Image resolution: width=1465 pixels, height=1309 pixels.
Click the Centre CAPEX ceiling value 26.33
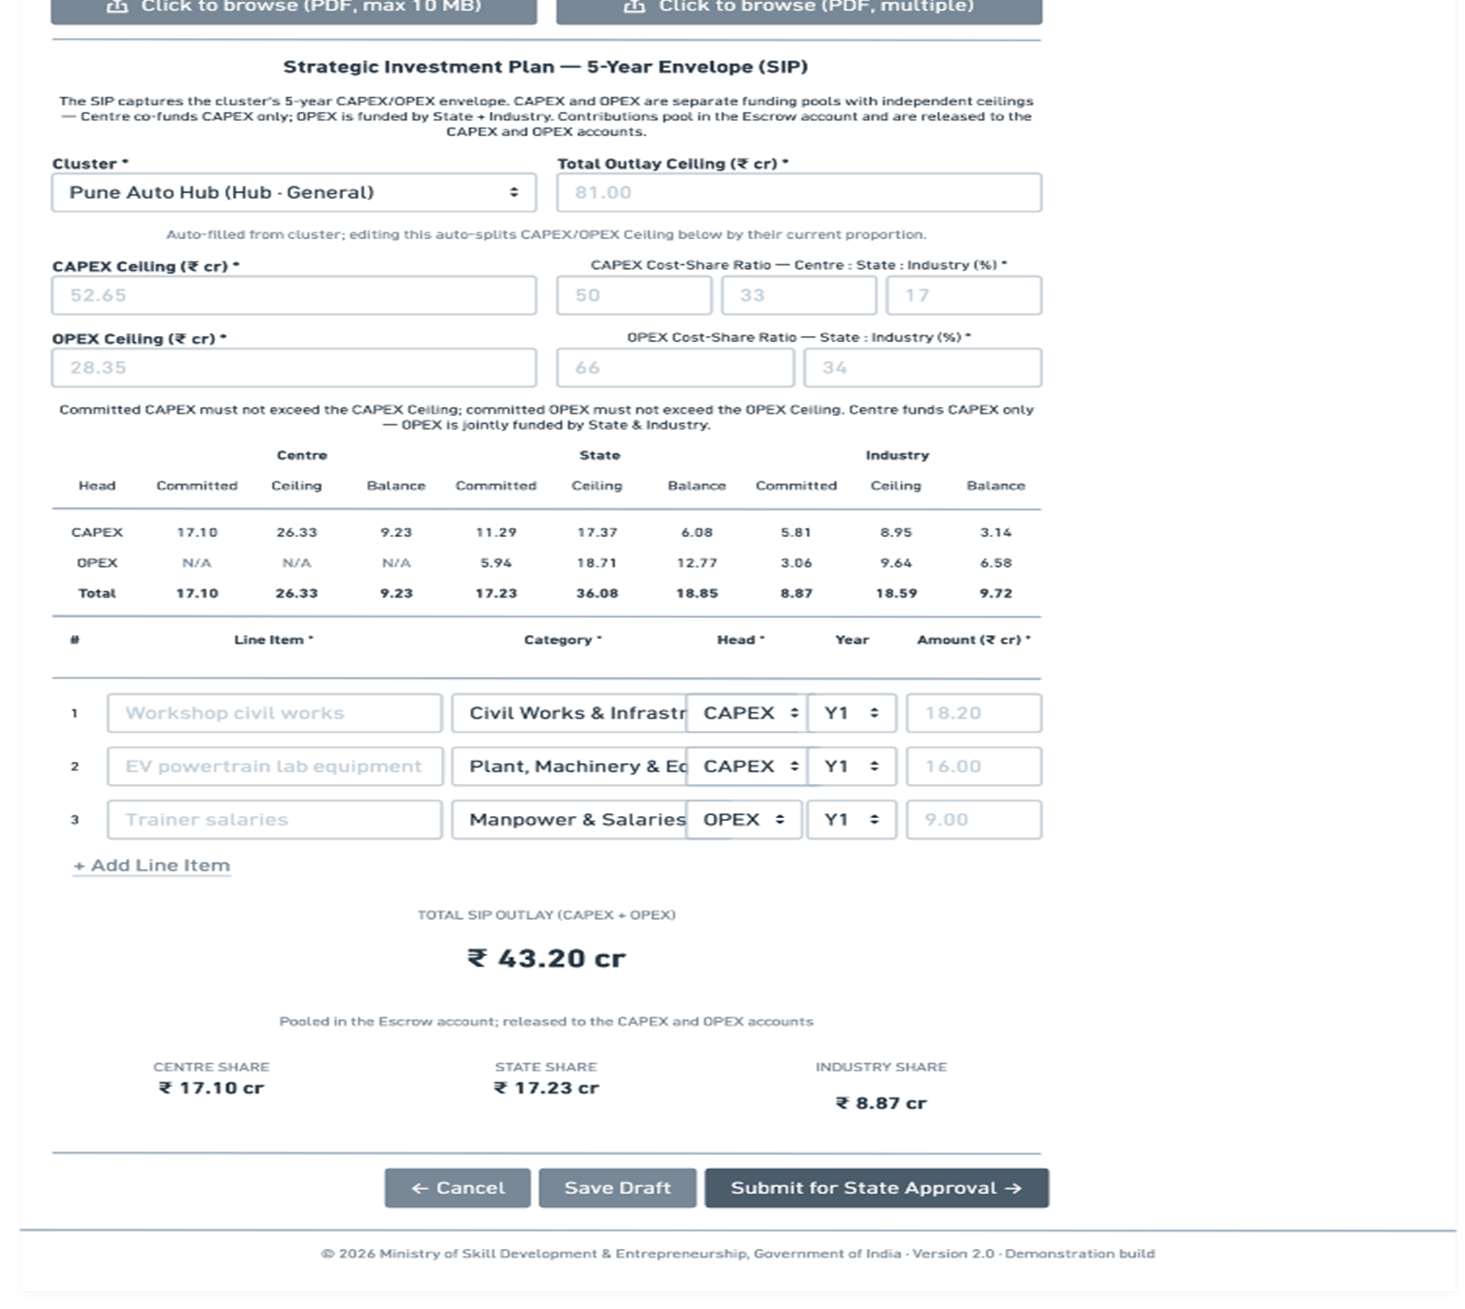point(297,532)
